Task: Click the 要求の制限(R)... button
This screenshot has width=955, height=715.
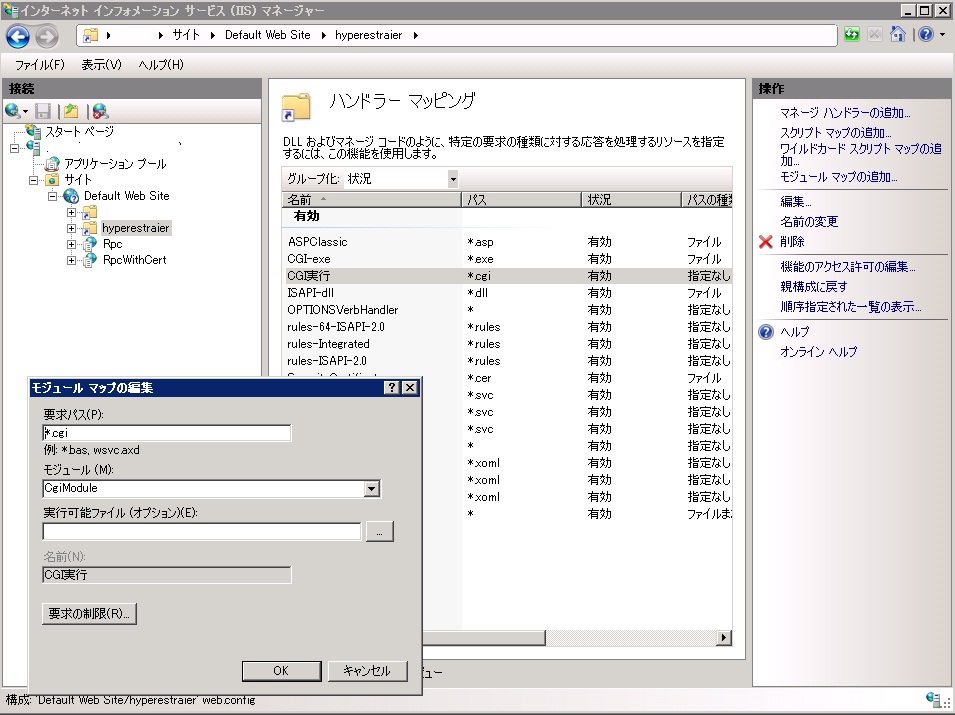Action: (x=90, y=613)
